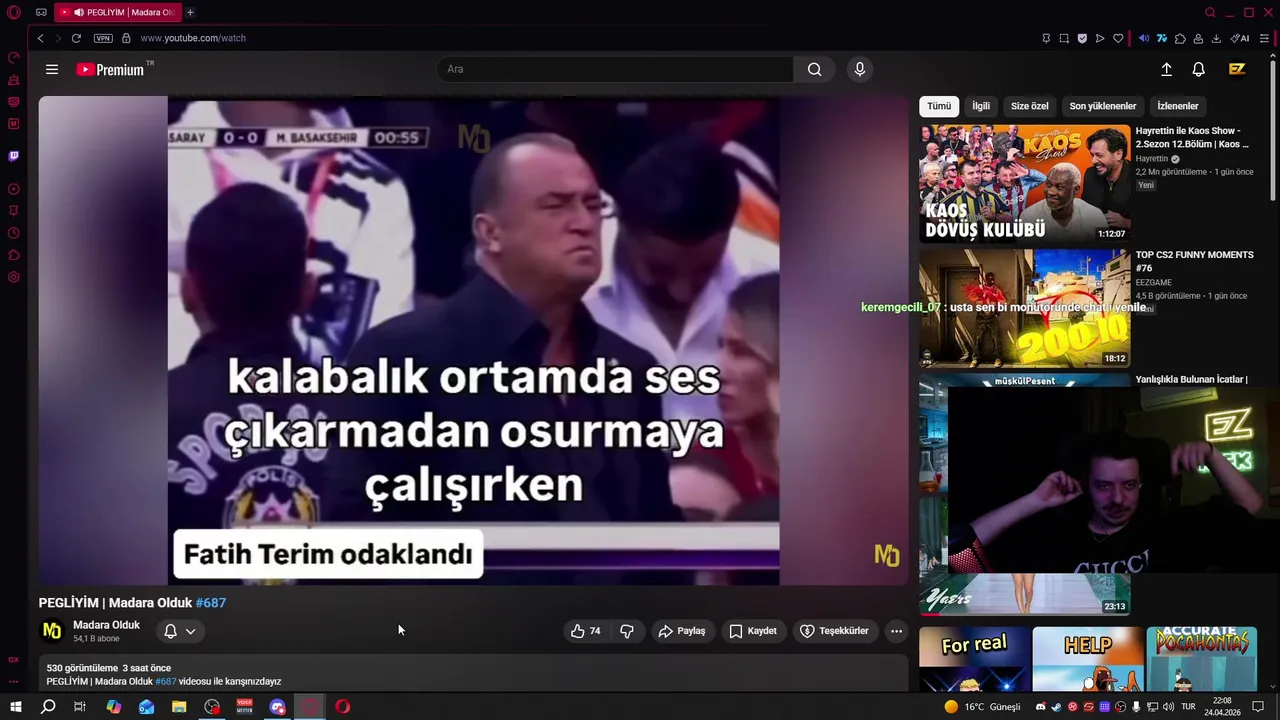Start voice search with microphone

coord(859,69)
